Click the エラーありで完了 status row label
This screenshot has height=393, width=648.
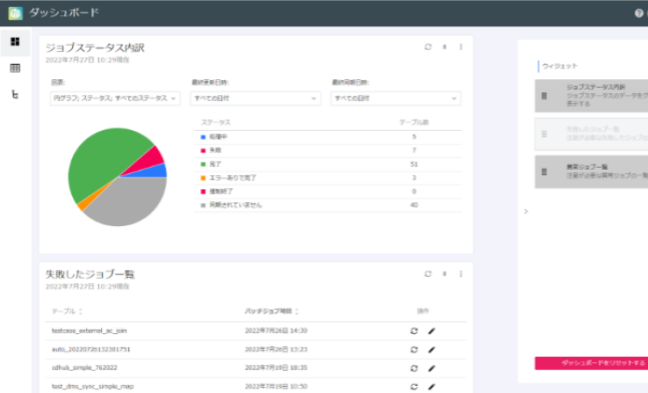click(x=233, y=178)
